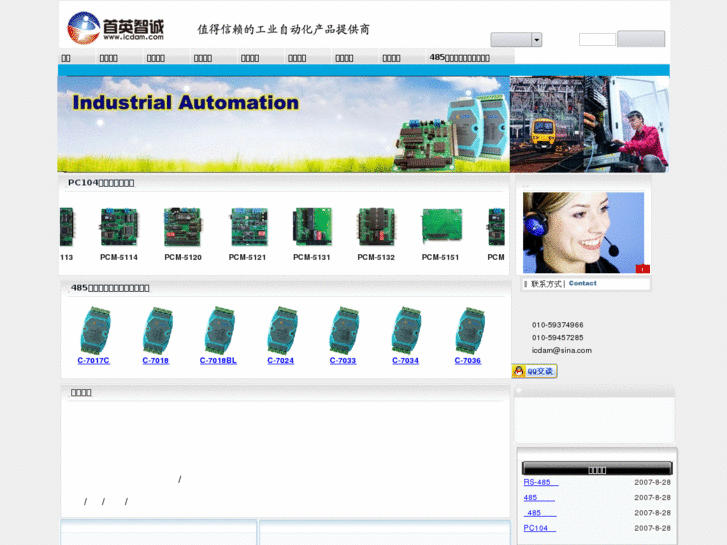Click the PCM-5131 board image
The image size is (727, 545).
(312, 227)
